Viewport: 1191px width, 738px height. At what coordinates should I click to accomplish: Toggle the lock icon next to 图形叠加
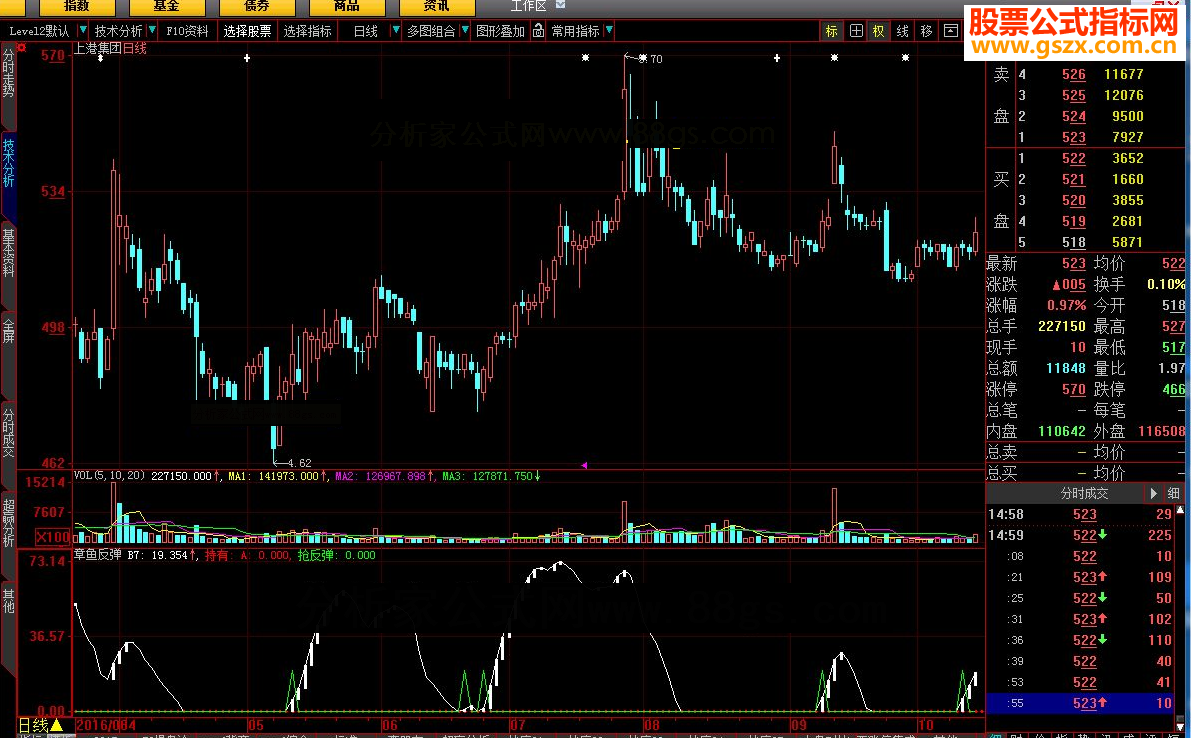[539, 31]
